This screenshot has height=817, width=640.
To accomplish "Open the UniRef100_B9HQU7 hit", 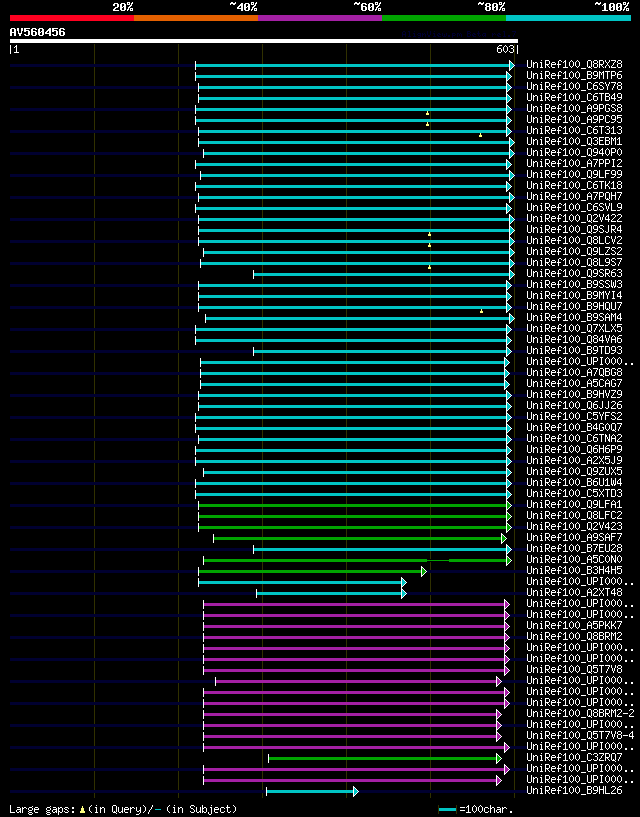I will [574, 306].
